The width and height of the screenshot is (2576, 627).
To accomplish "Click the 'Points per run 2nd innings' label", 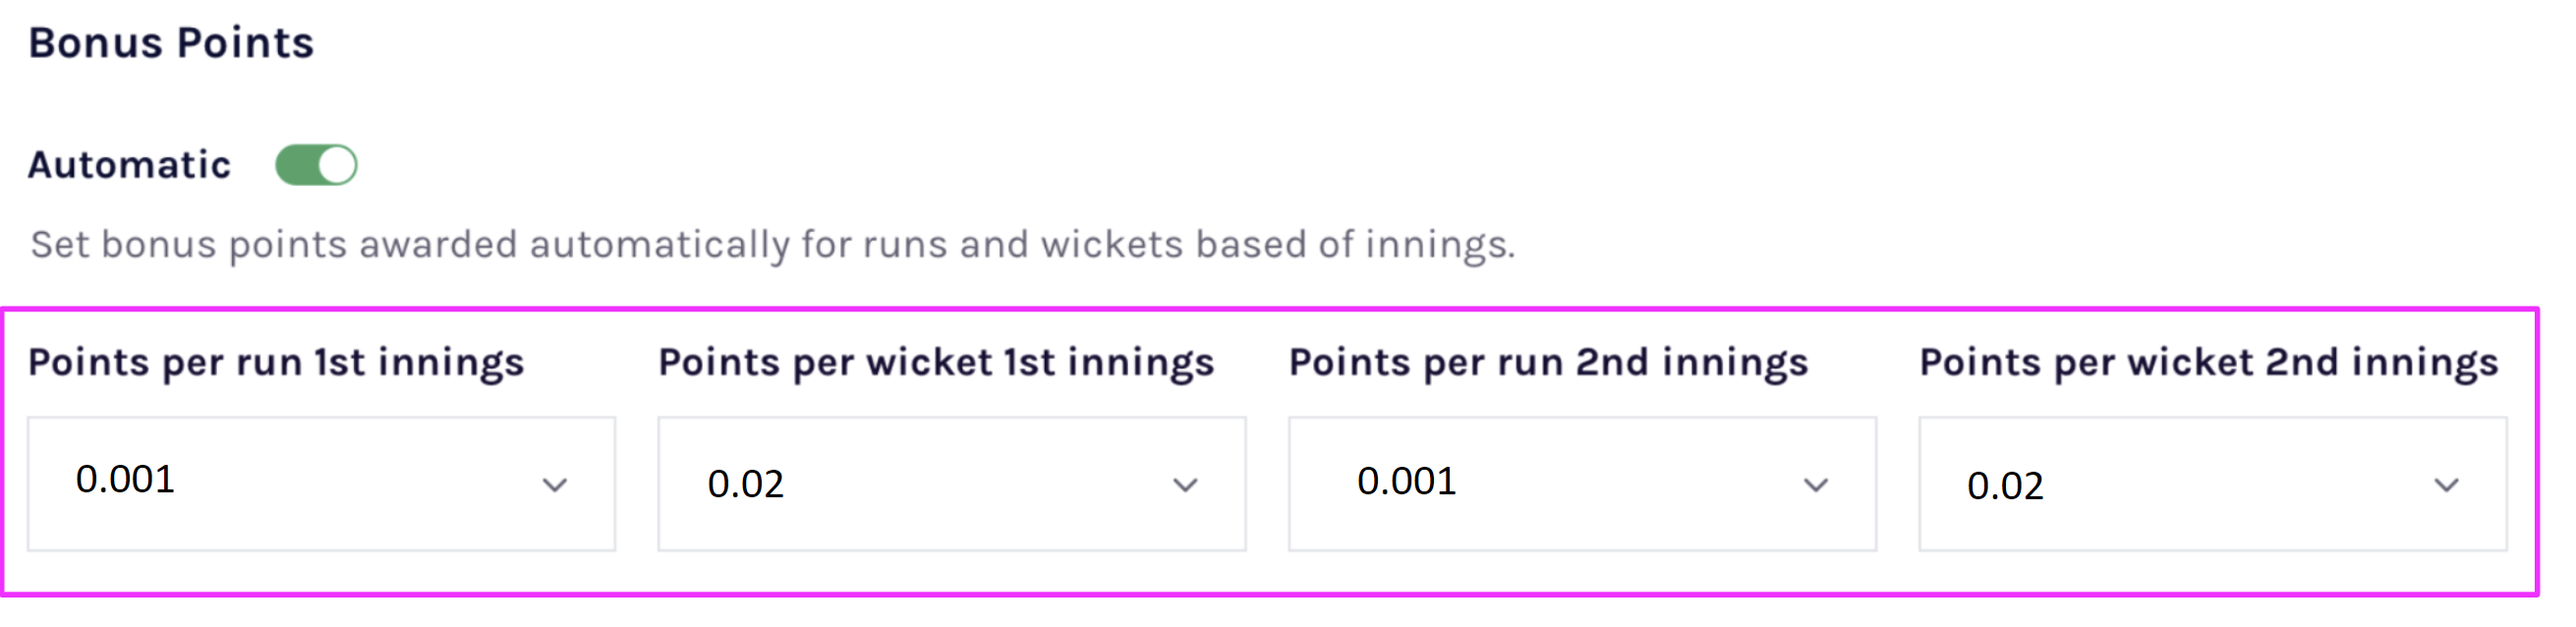I will click(1548, 362).
